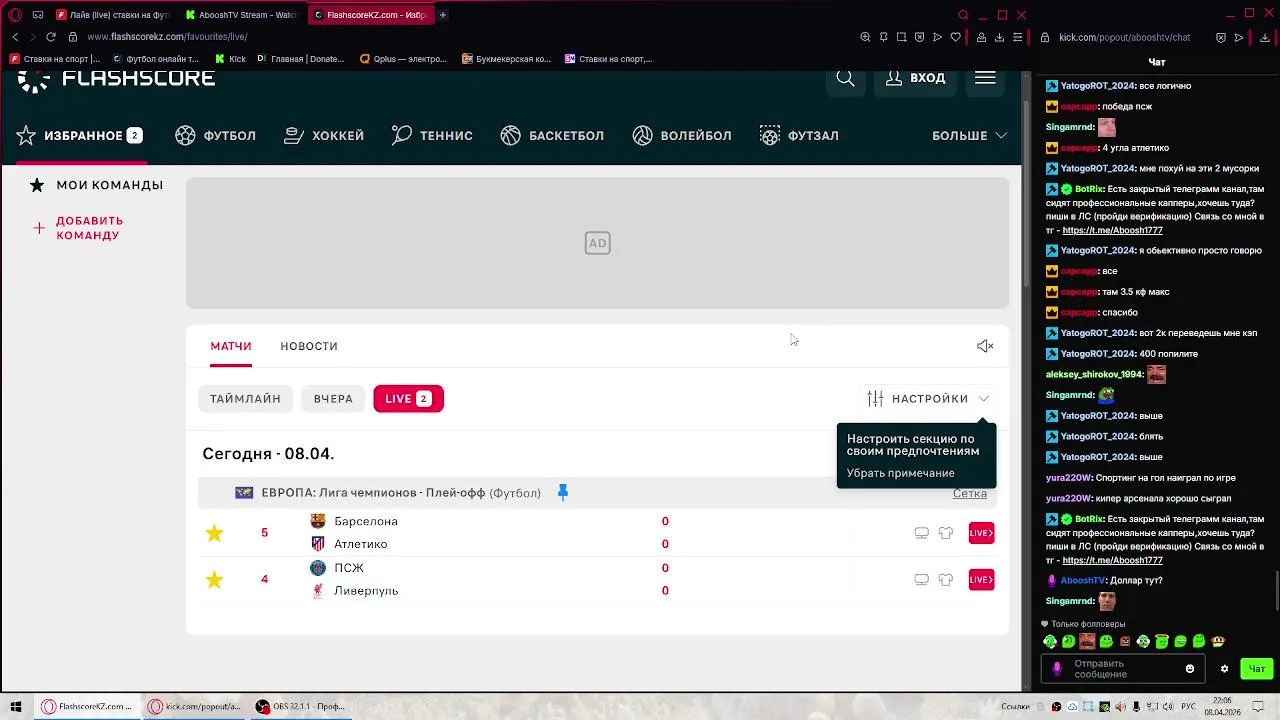1280x720 pixels.
Task: Dismiss tooltip via Убрать примечание
Action: [x=900, y=473]
